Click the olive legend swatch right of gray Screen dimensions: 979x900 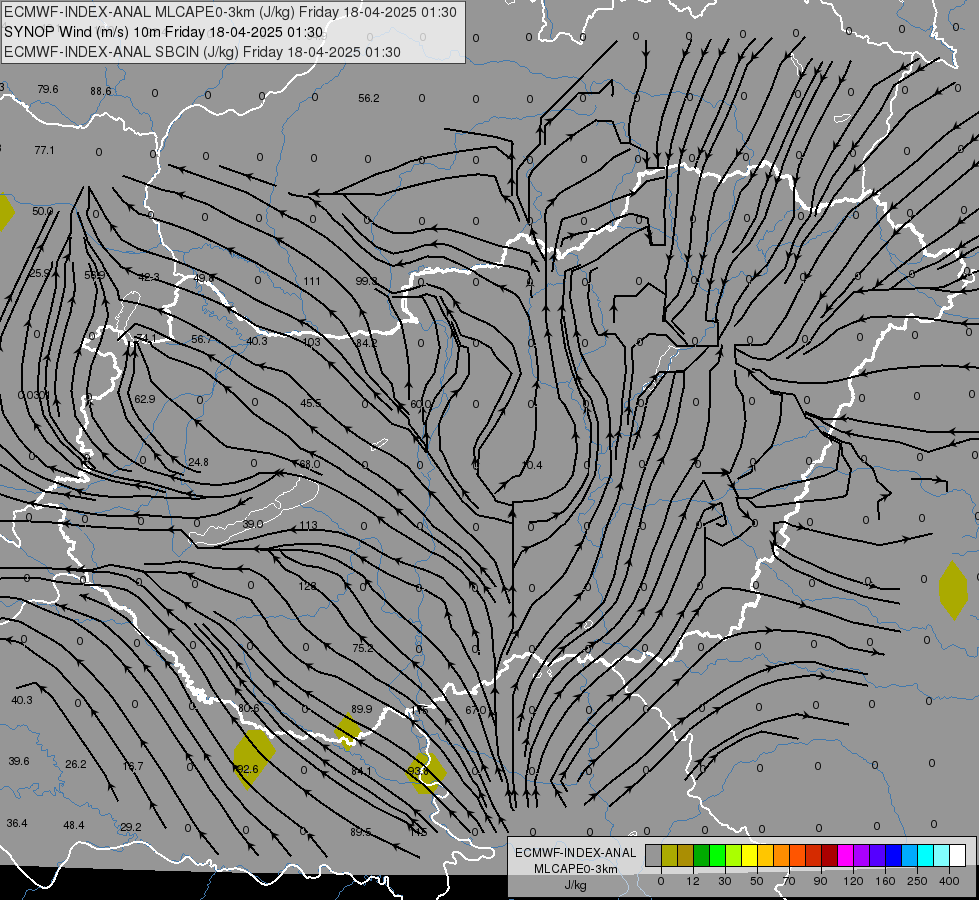669,856
